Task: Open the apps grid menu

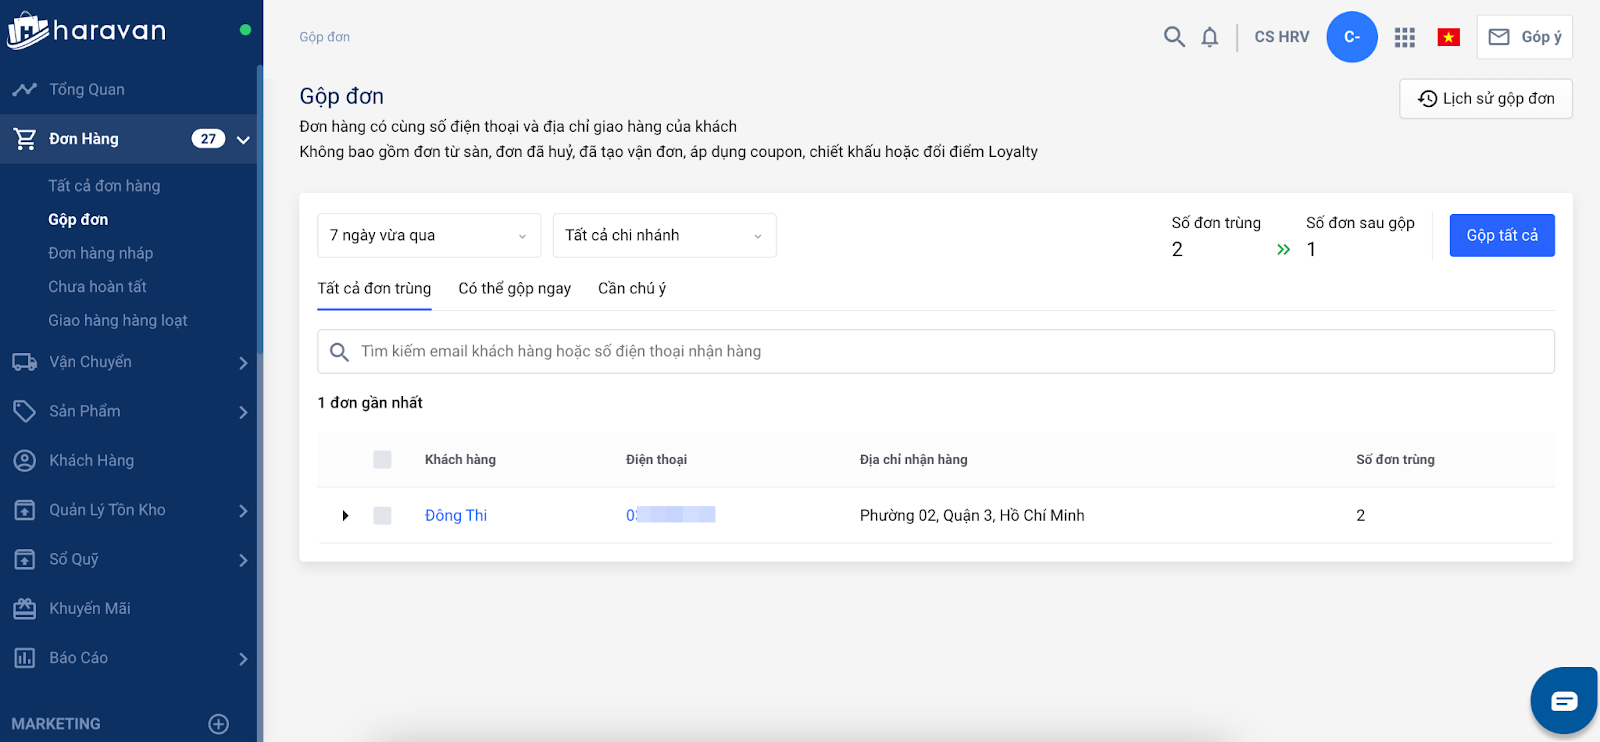Action: [1405, 37]
